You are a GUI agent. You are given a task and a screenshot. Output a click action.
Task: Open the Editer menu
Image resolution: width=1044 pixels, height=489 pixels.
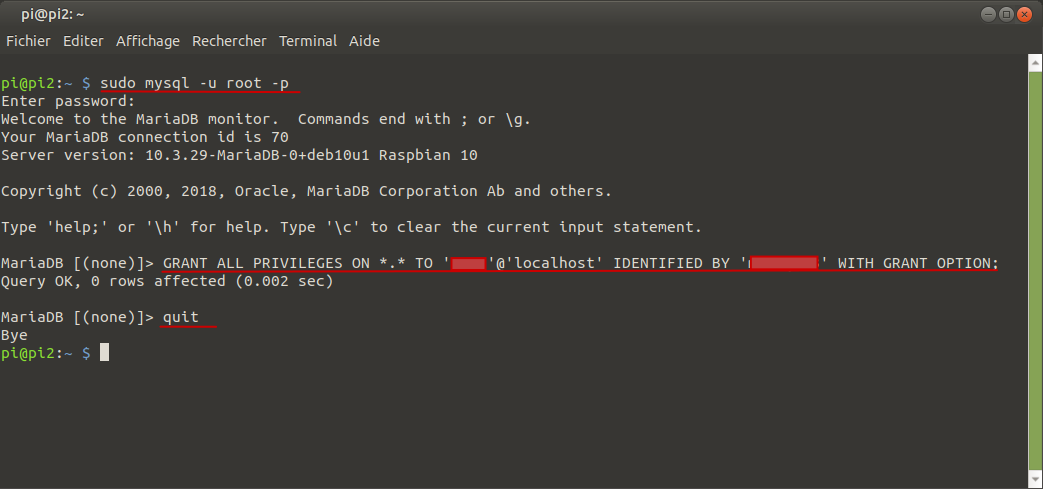click(x=83, y=41)
